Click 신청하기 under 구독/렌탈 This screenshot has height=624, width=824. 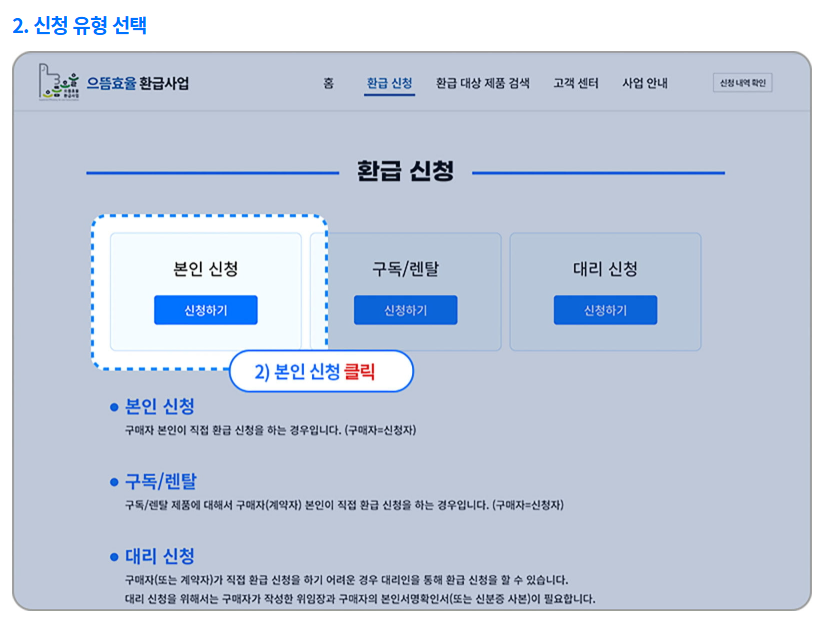pos(405,310)
